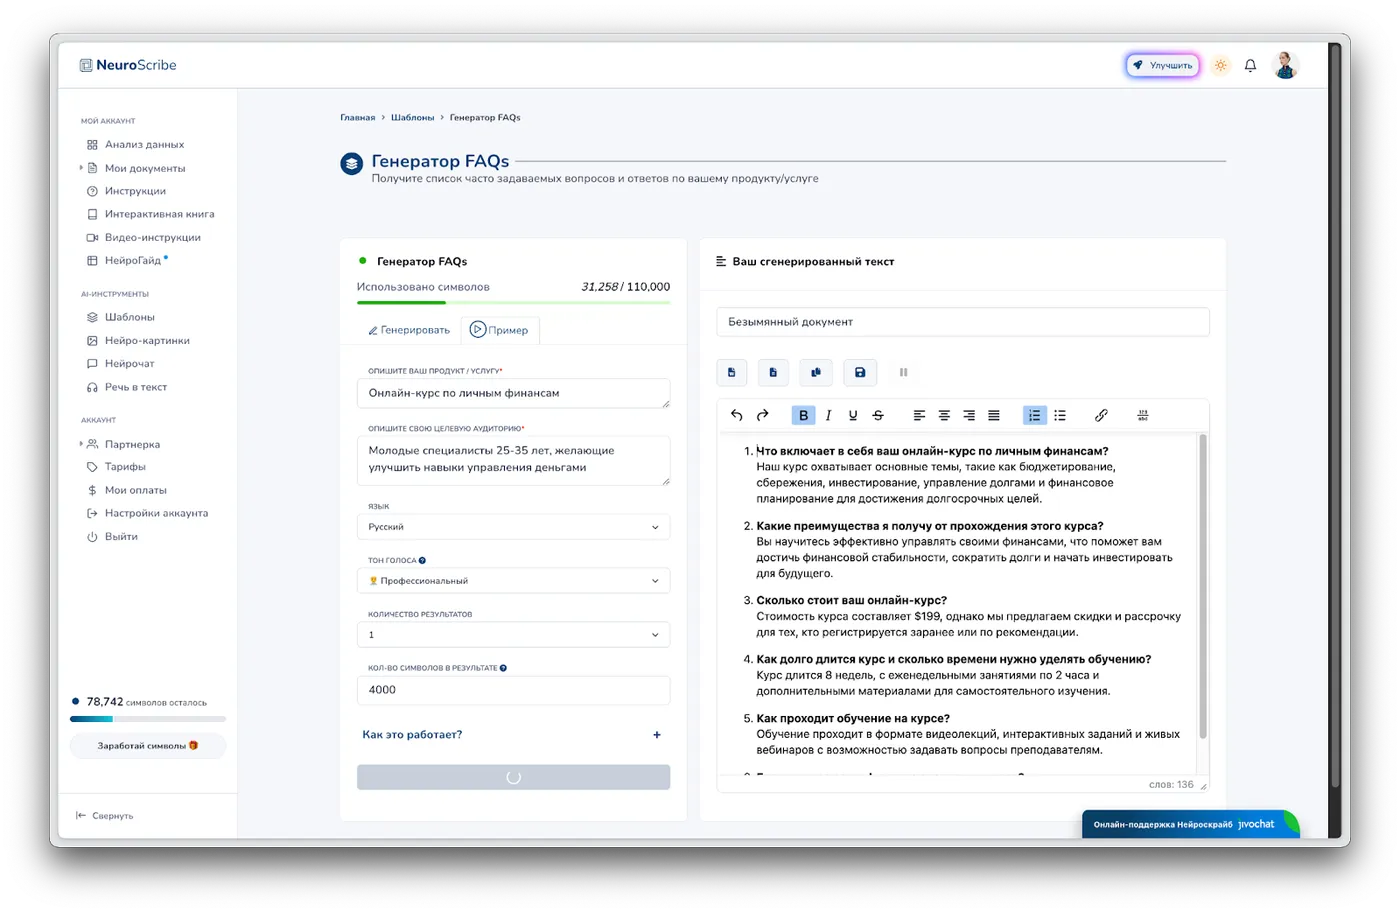This screenshot has width=1400, height=913.
Task: Click the document name field Безымянный документ
Action: tap(963, 322)
